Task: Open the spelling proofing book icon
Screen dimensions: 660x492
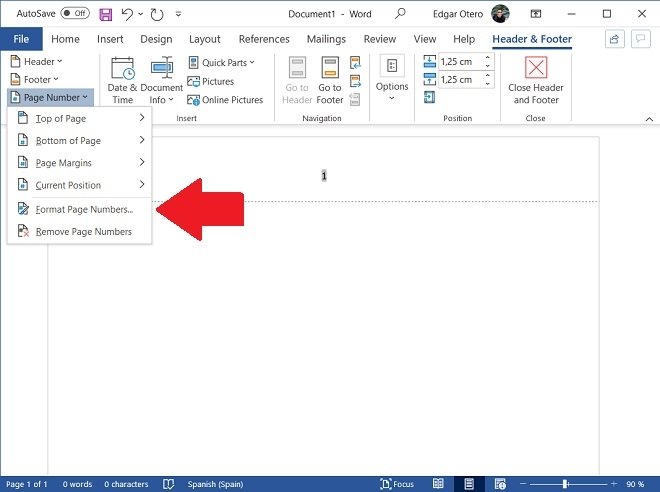Action: (x=168, y=484)
